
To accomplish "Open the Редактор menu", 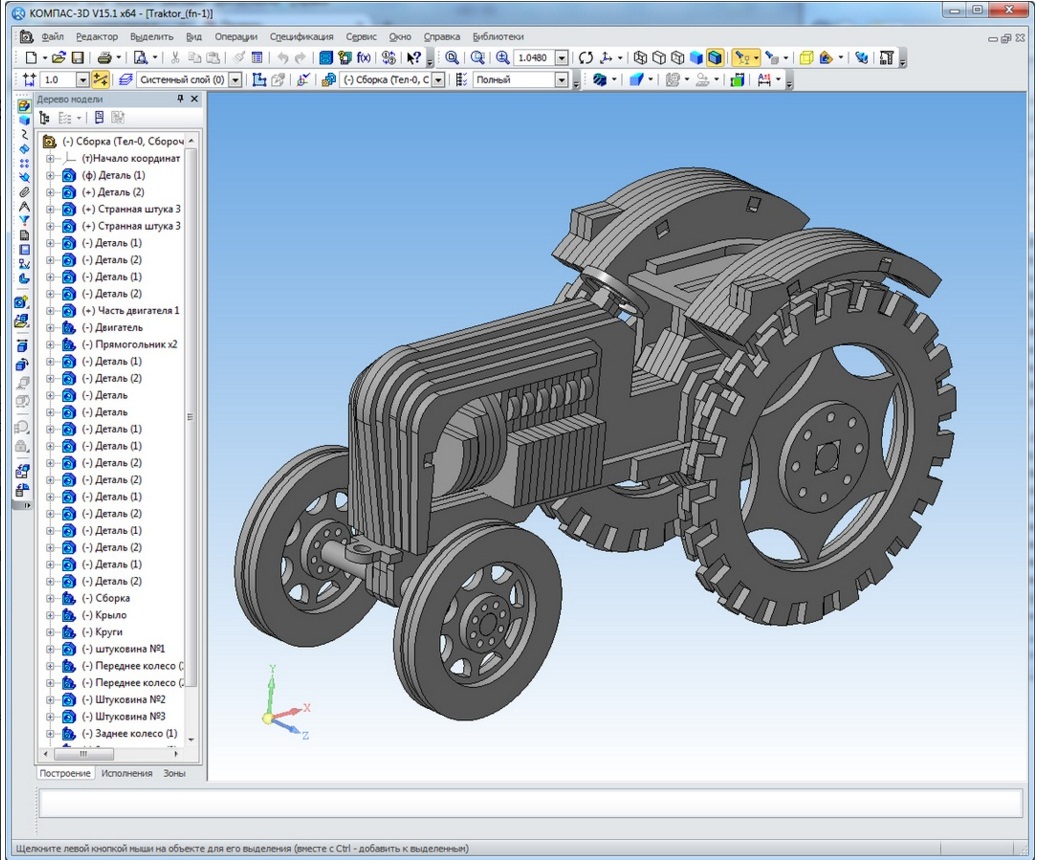I will (x=97, y=37).
